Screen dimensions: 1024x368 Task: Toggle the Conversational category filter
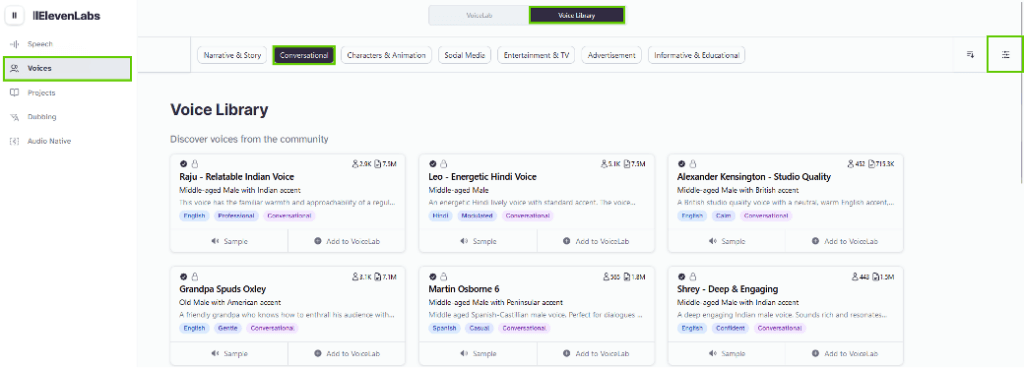pyautogui.click(x=304, y=55)
